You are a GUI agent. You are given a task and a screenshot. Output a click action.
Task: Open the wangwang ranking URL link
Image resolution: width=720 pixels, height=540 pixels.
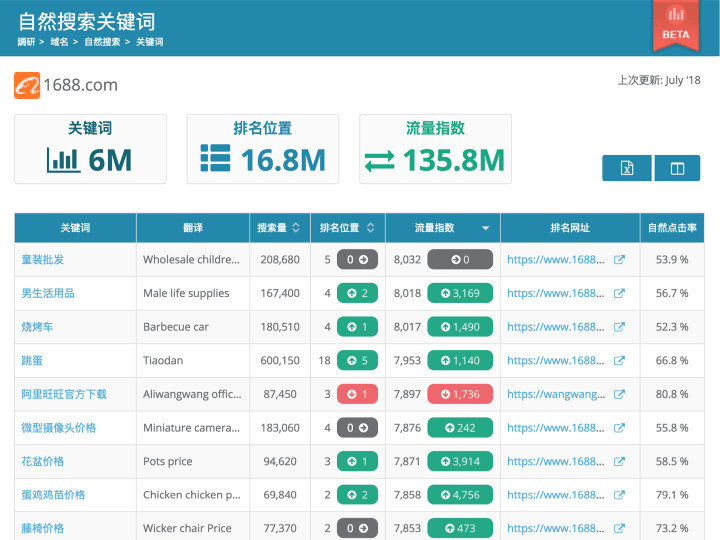pyautogui.click(x=556, y=394)
